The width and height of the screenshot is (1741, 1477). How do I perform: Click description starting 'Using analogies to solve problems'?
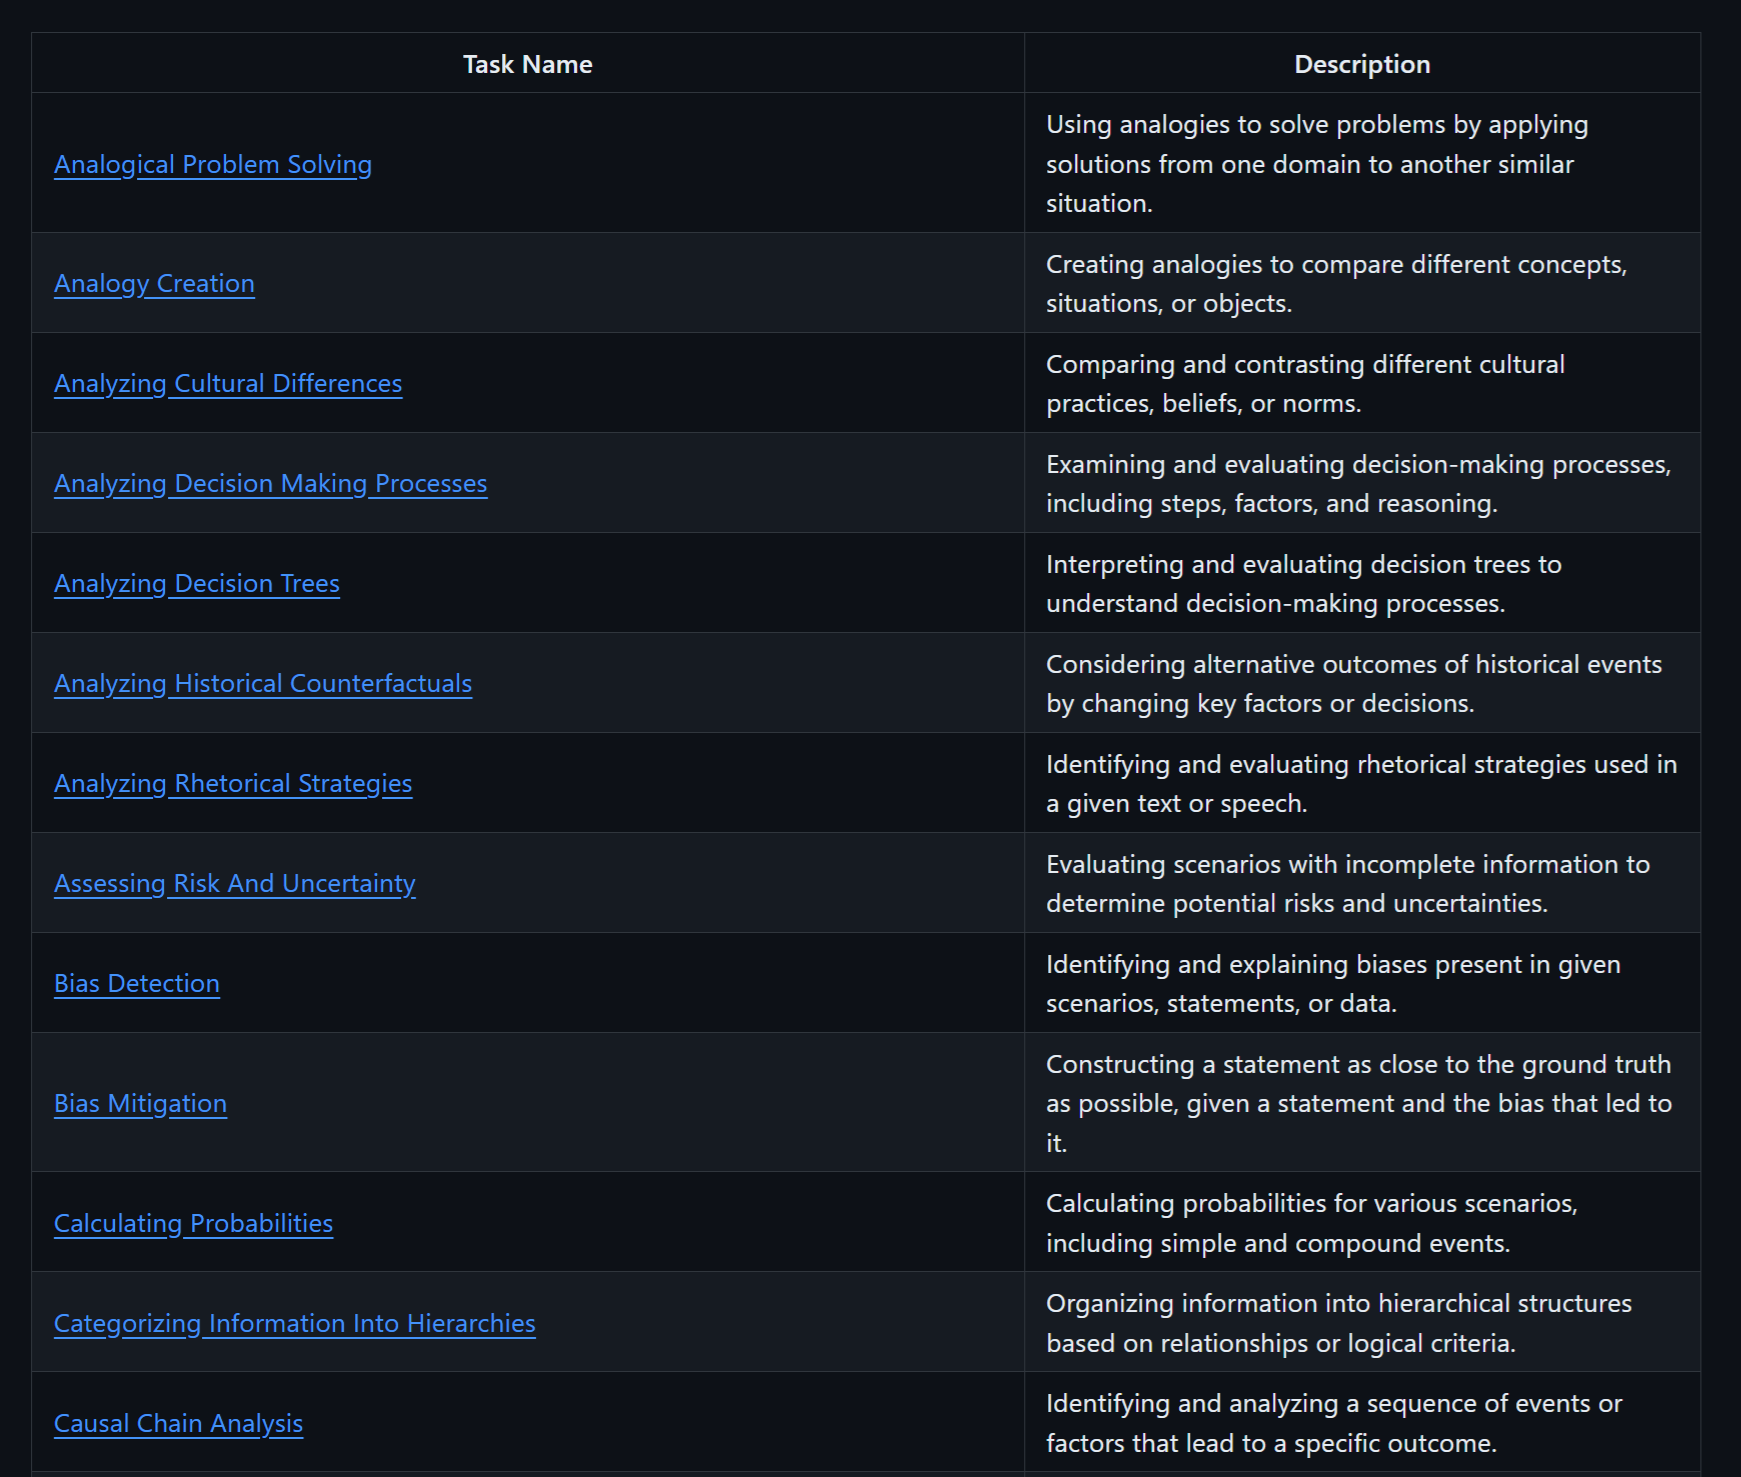(x=1317, y=164)
